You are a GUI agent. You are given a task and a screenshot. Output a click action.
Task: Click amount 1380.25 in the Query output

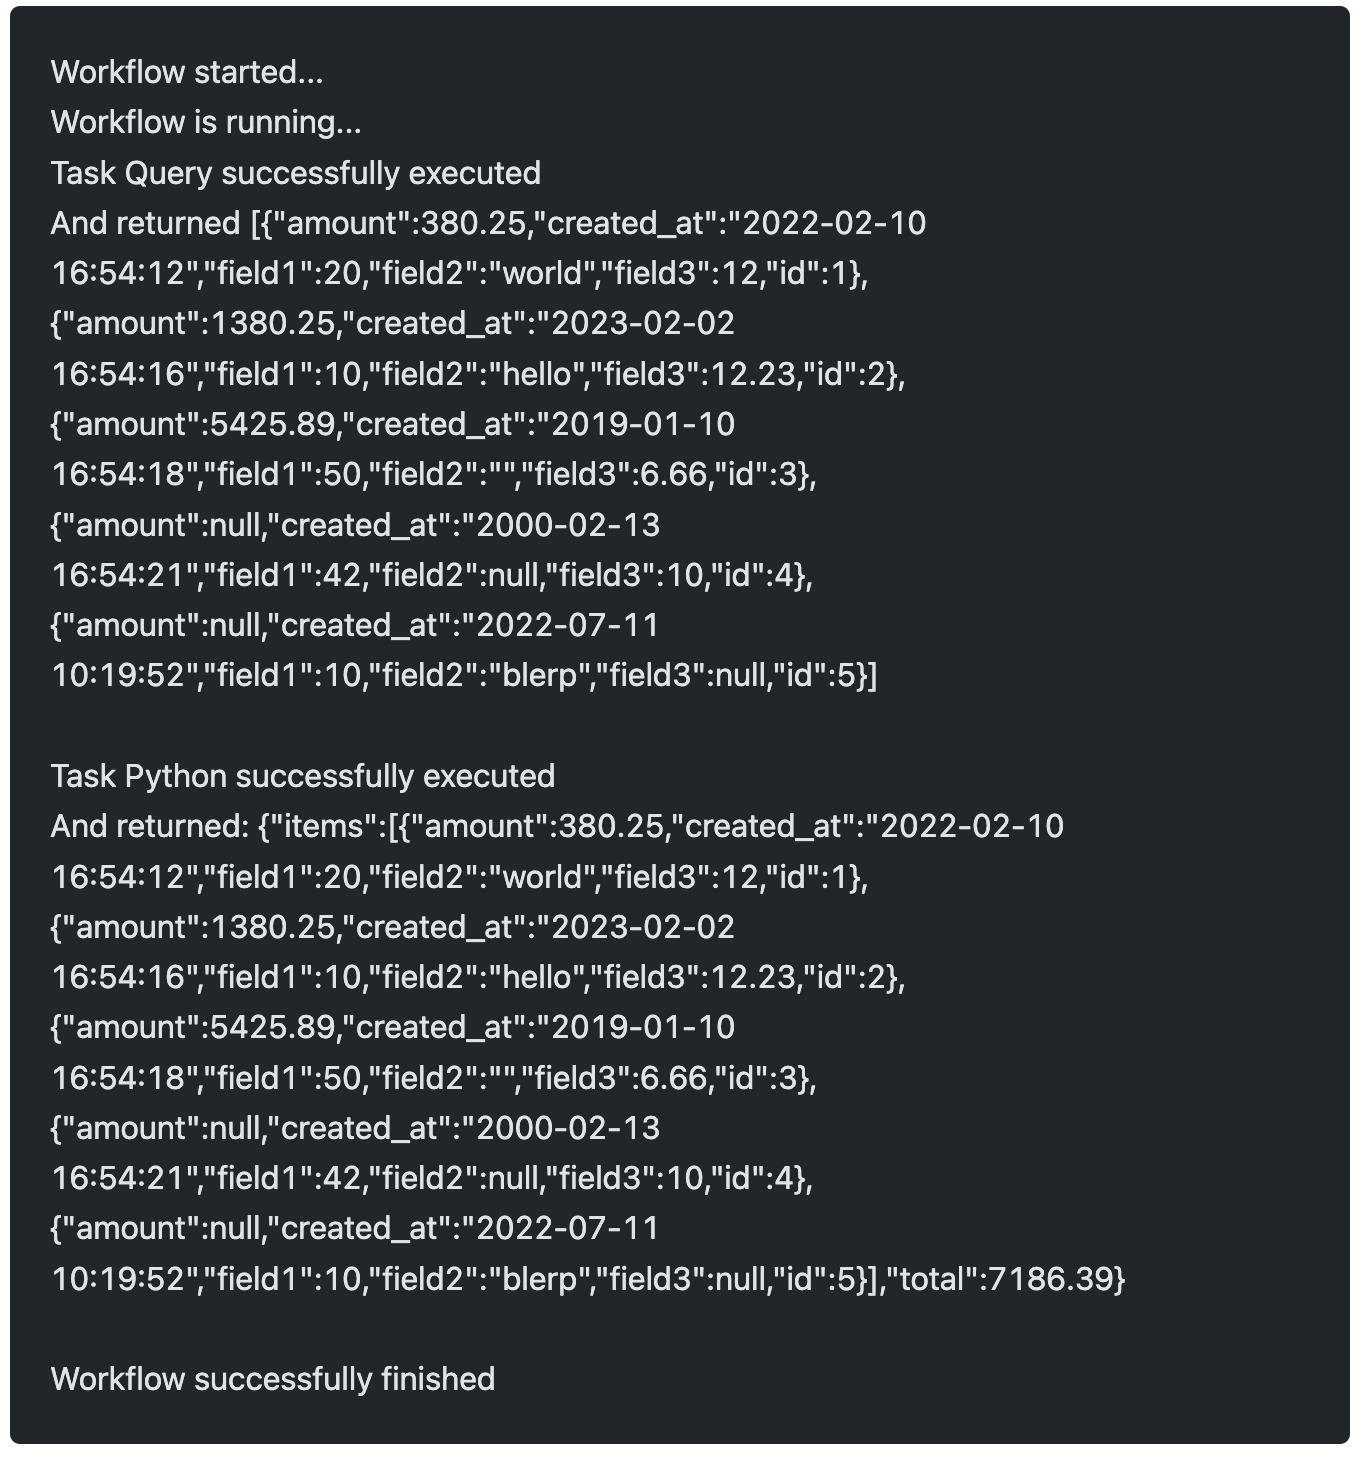click(272, 324)
